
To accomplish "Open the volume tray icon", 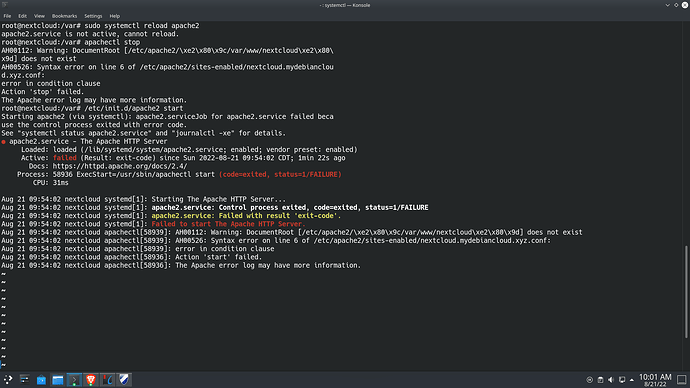I will pos(611,380).
